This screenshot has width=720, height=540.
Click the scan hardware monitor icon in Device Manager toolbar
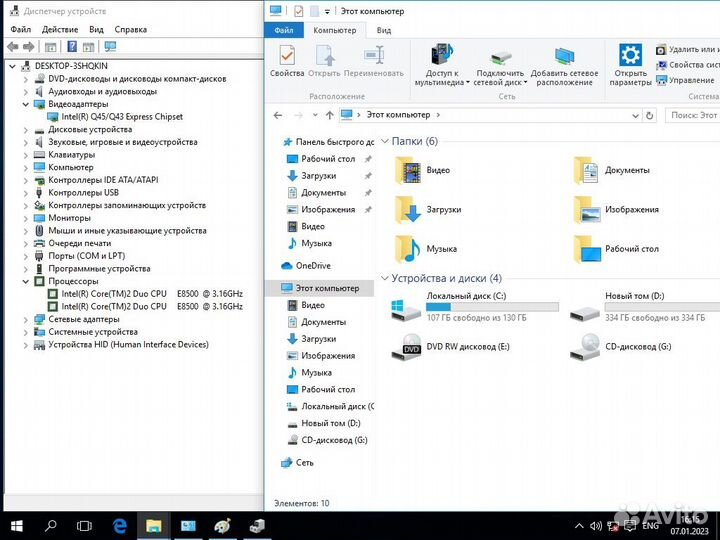pos(110,46)
